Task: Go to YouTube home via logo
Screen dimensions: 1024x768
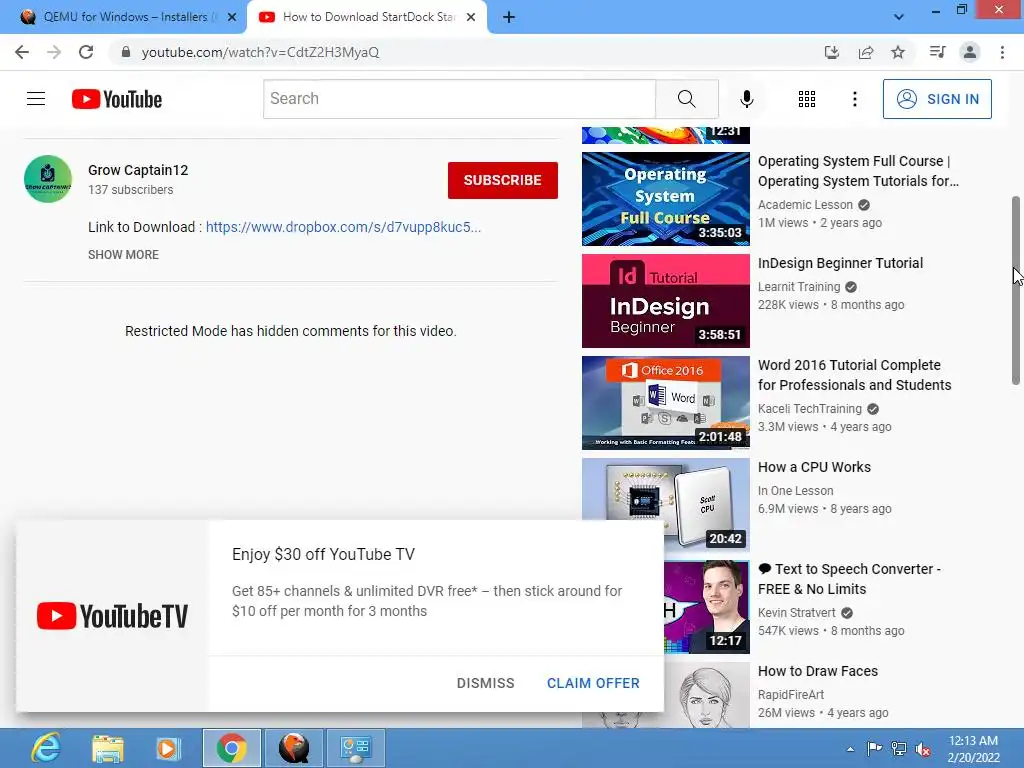Action: [117, 99]
